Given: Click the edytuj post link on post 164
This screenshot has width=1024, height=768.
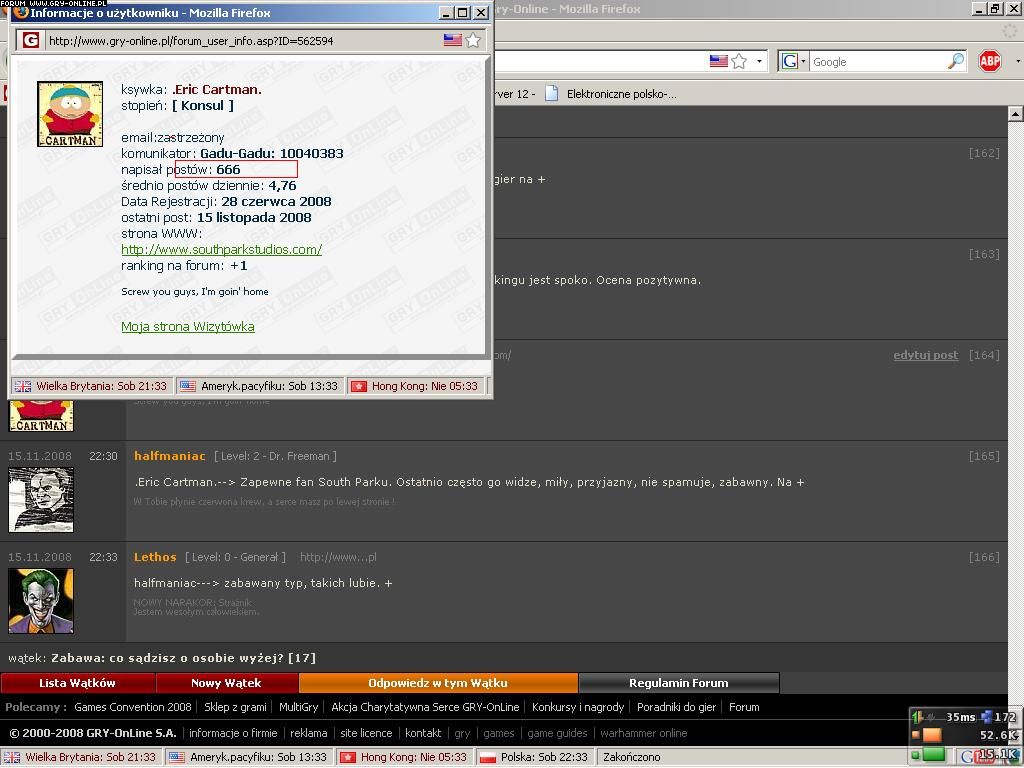Looking at the screenshot, I should [925, 355].
